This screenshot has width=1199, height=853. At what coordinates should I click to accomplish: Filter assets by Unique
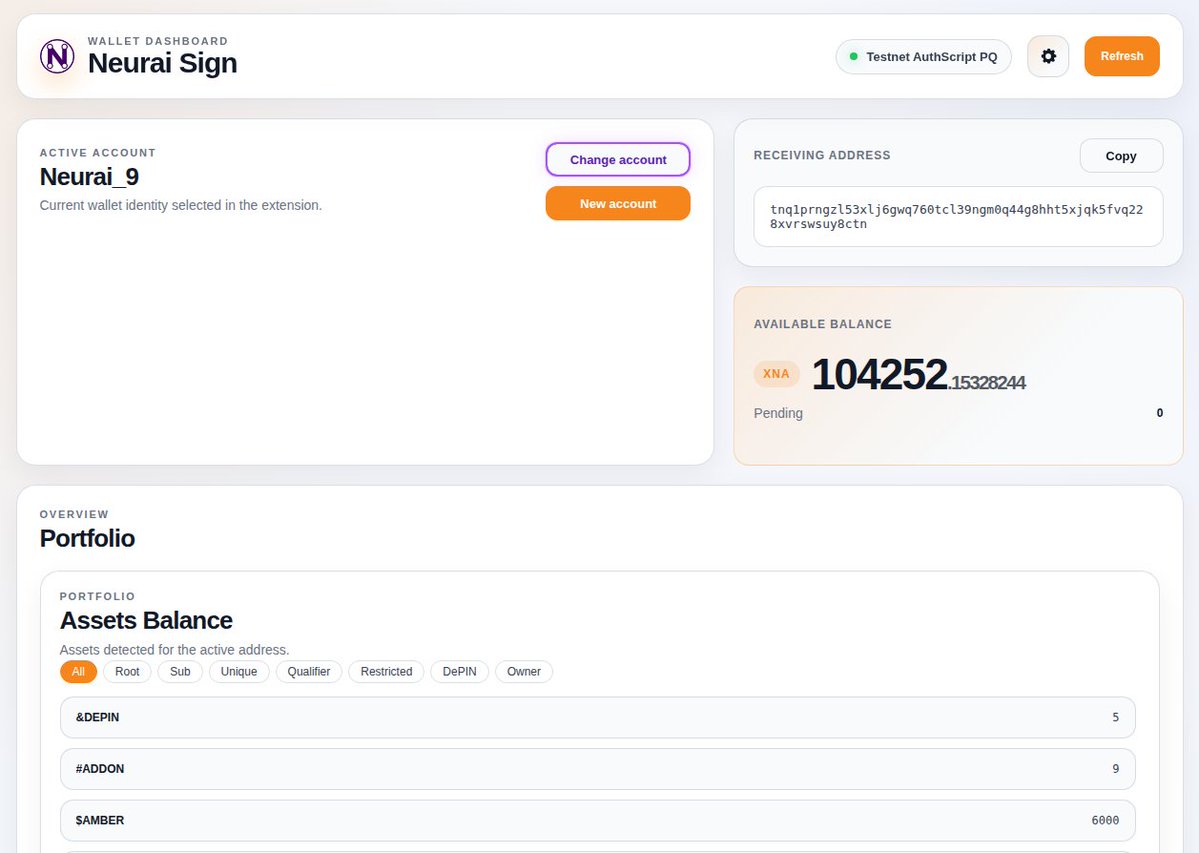click(x=239, y=671)
